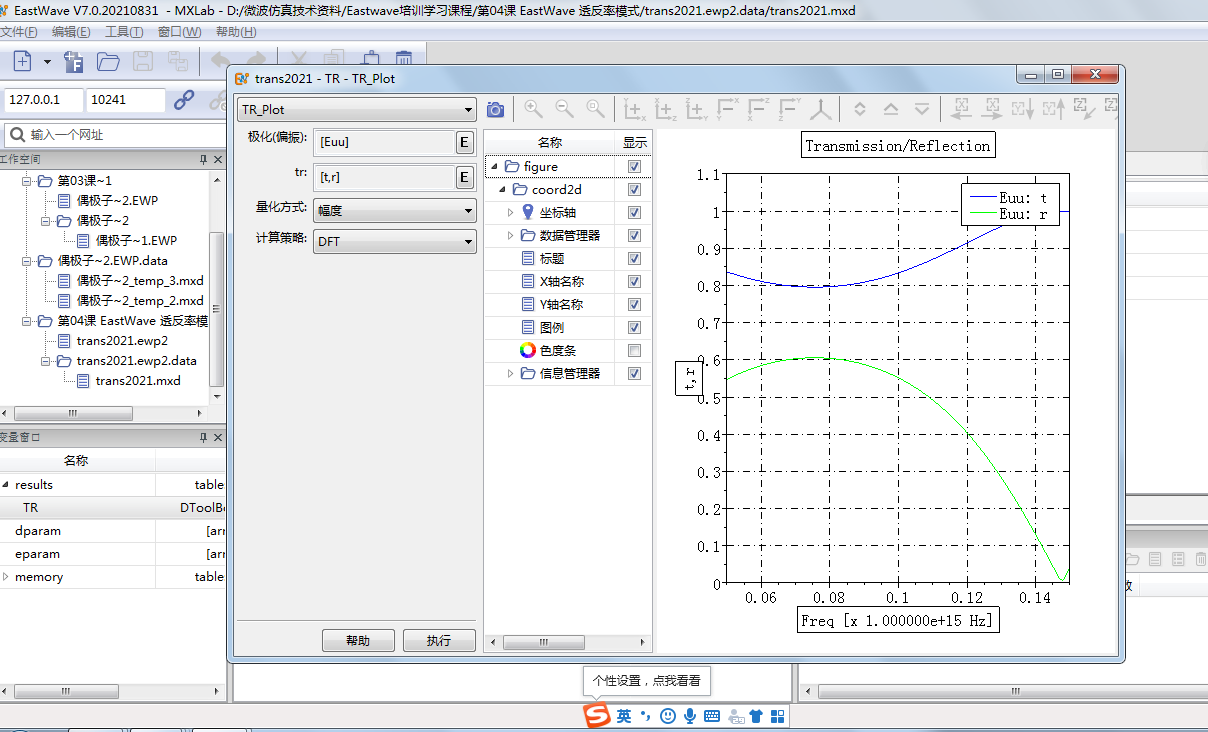Enable the 色度条 colorbar checkbox
Image resolution: width=1208 pixels, height=732 pixels.
(634, 351)
